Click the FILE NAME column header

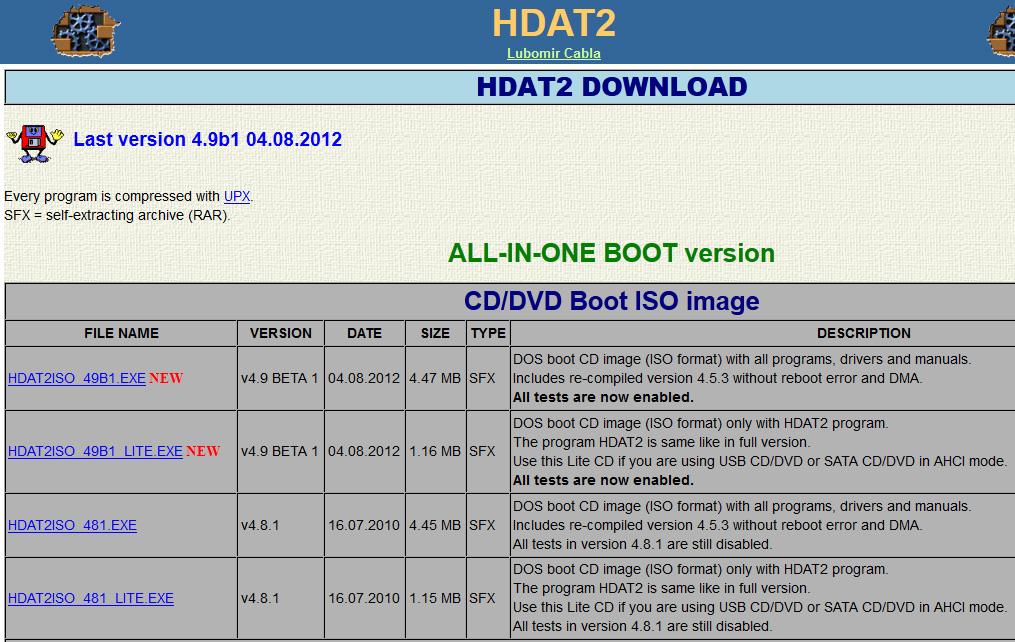tap(122, 333)
